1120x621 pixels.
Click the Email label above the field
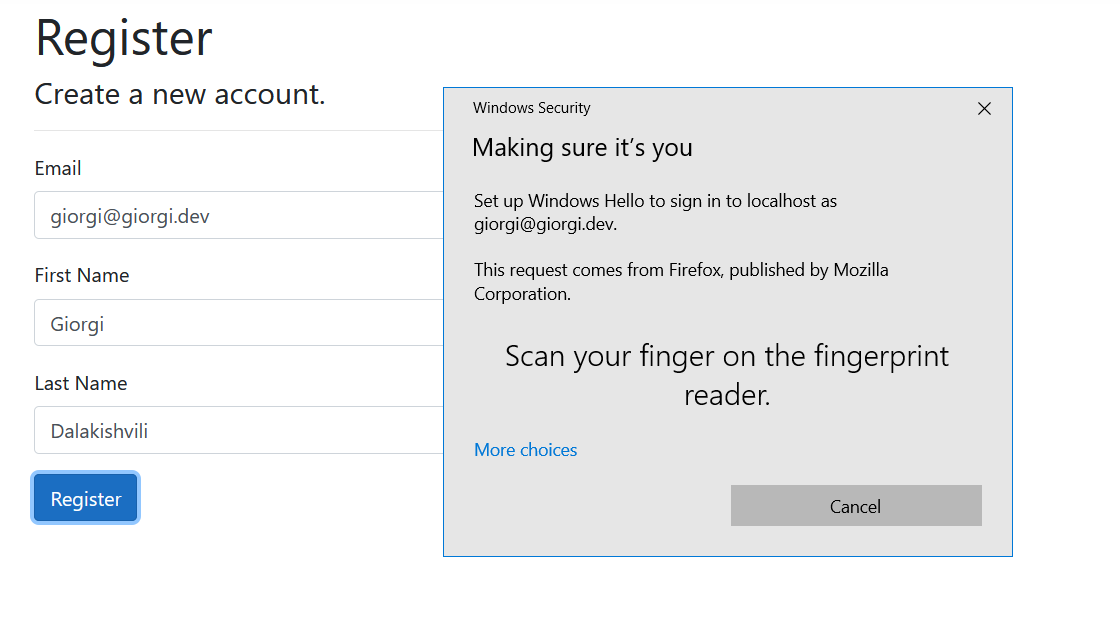coord(58,168)
